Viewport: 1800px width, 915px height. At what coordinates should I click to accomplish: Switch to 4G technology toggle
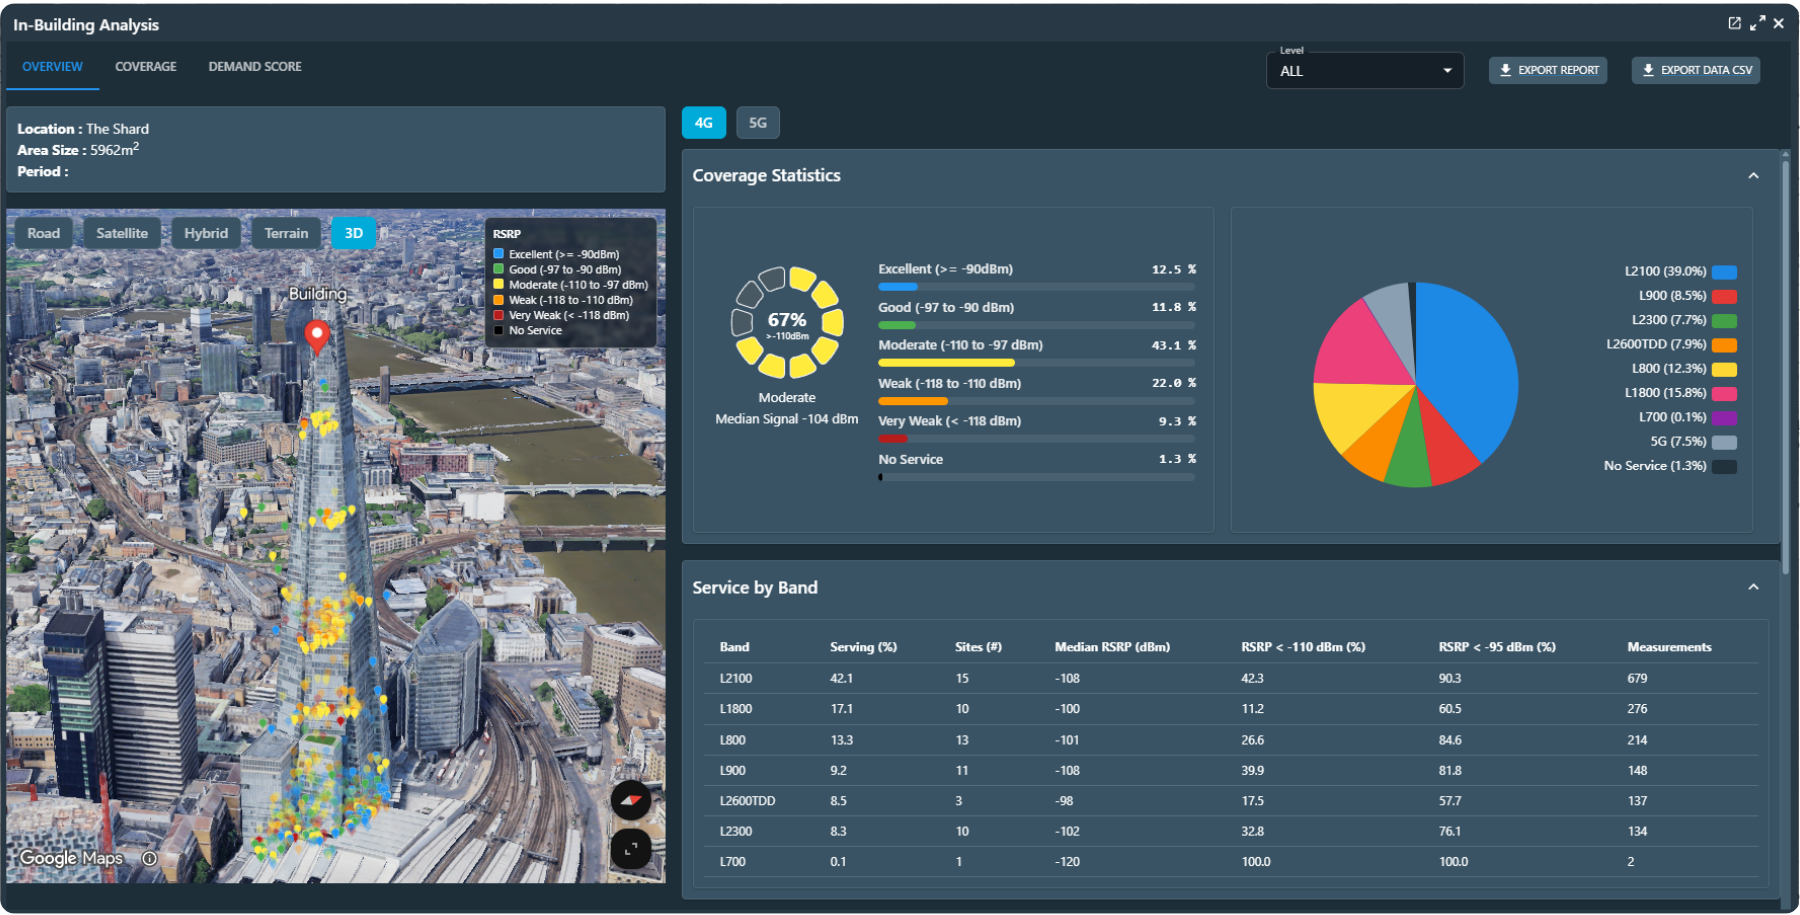[x=704, y=123]
